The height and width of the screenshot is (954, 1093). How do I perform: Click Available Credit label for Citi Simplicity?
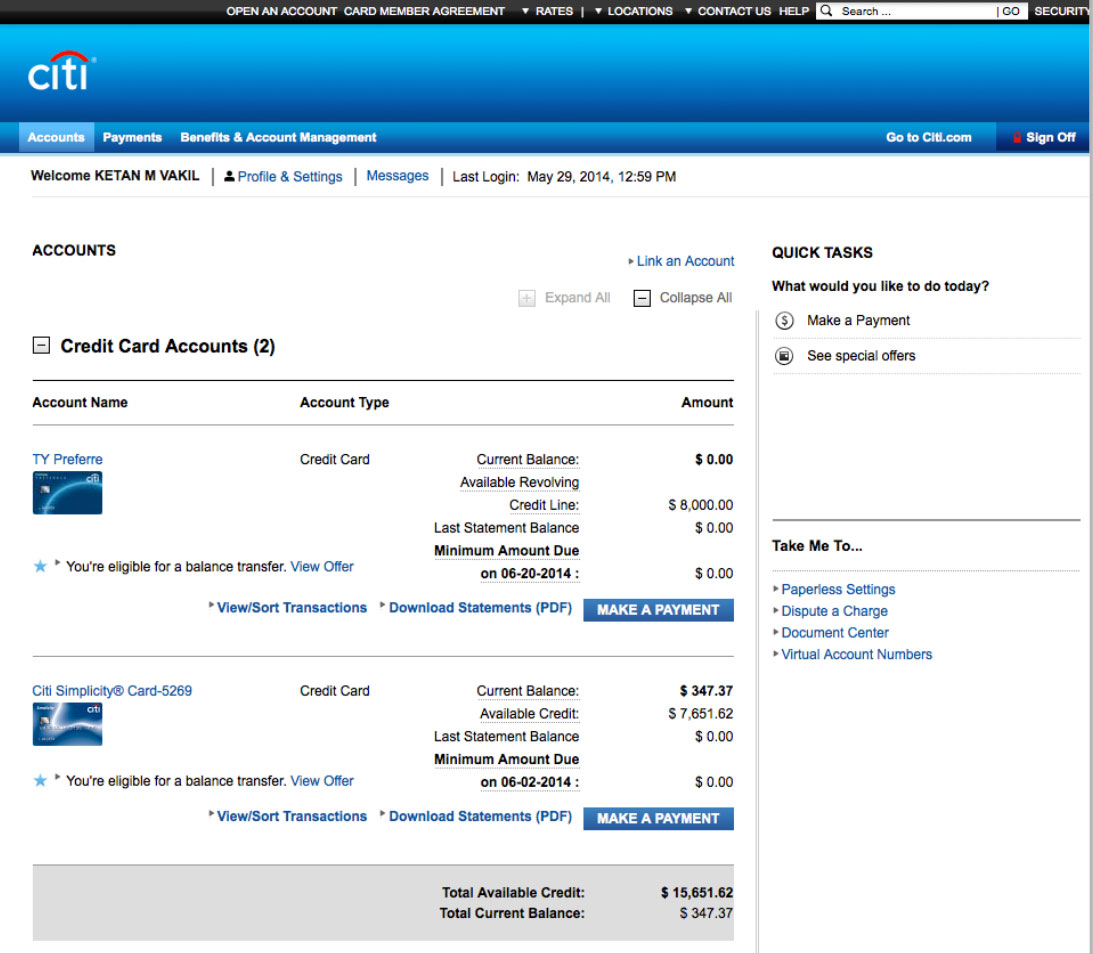529,714
